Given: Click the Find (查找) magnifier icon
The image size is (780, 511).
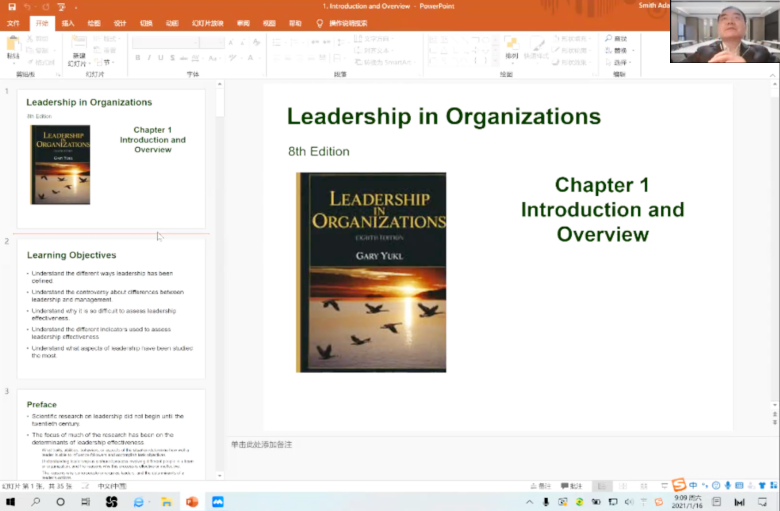Looking at the screenshot, I should (x=608, y=38).
